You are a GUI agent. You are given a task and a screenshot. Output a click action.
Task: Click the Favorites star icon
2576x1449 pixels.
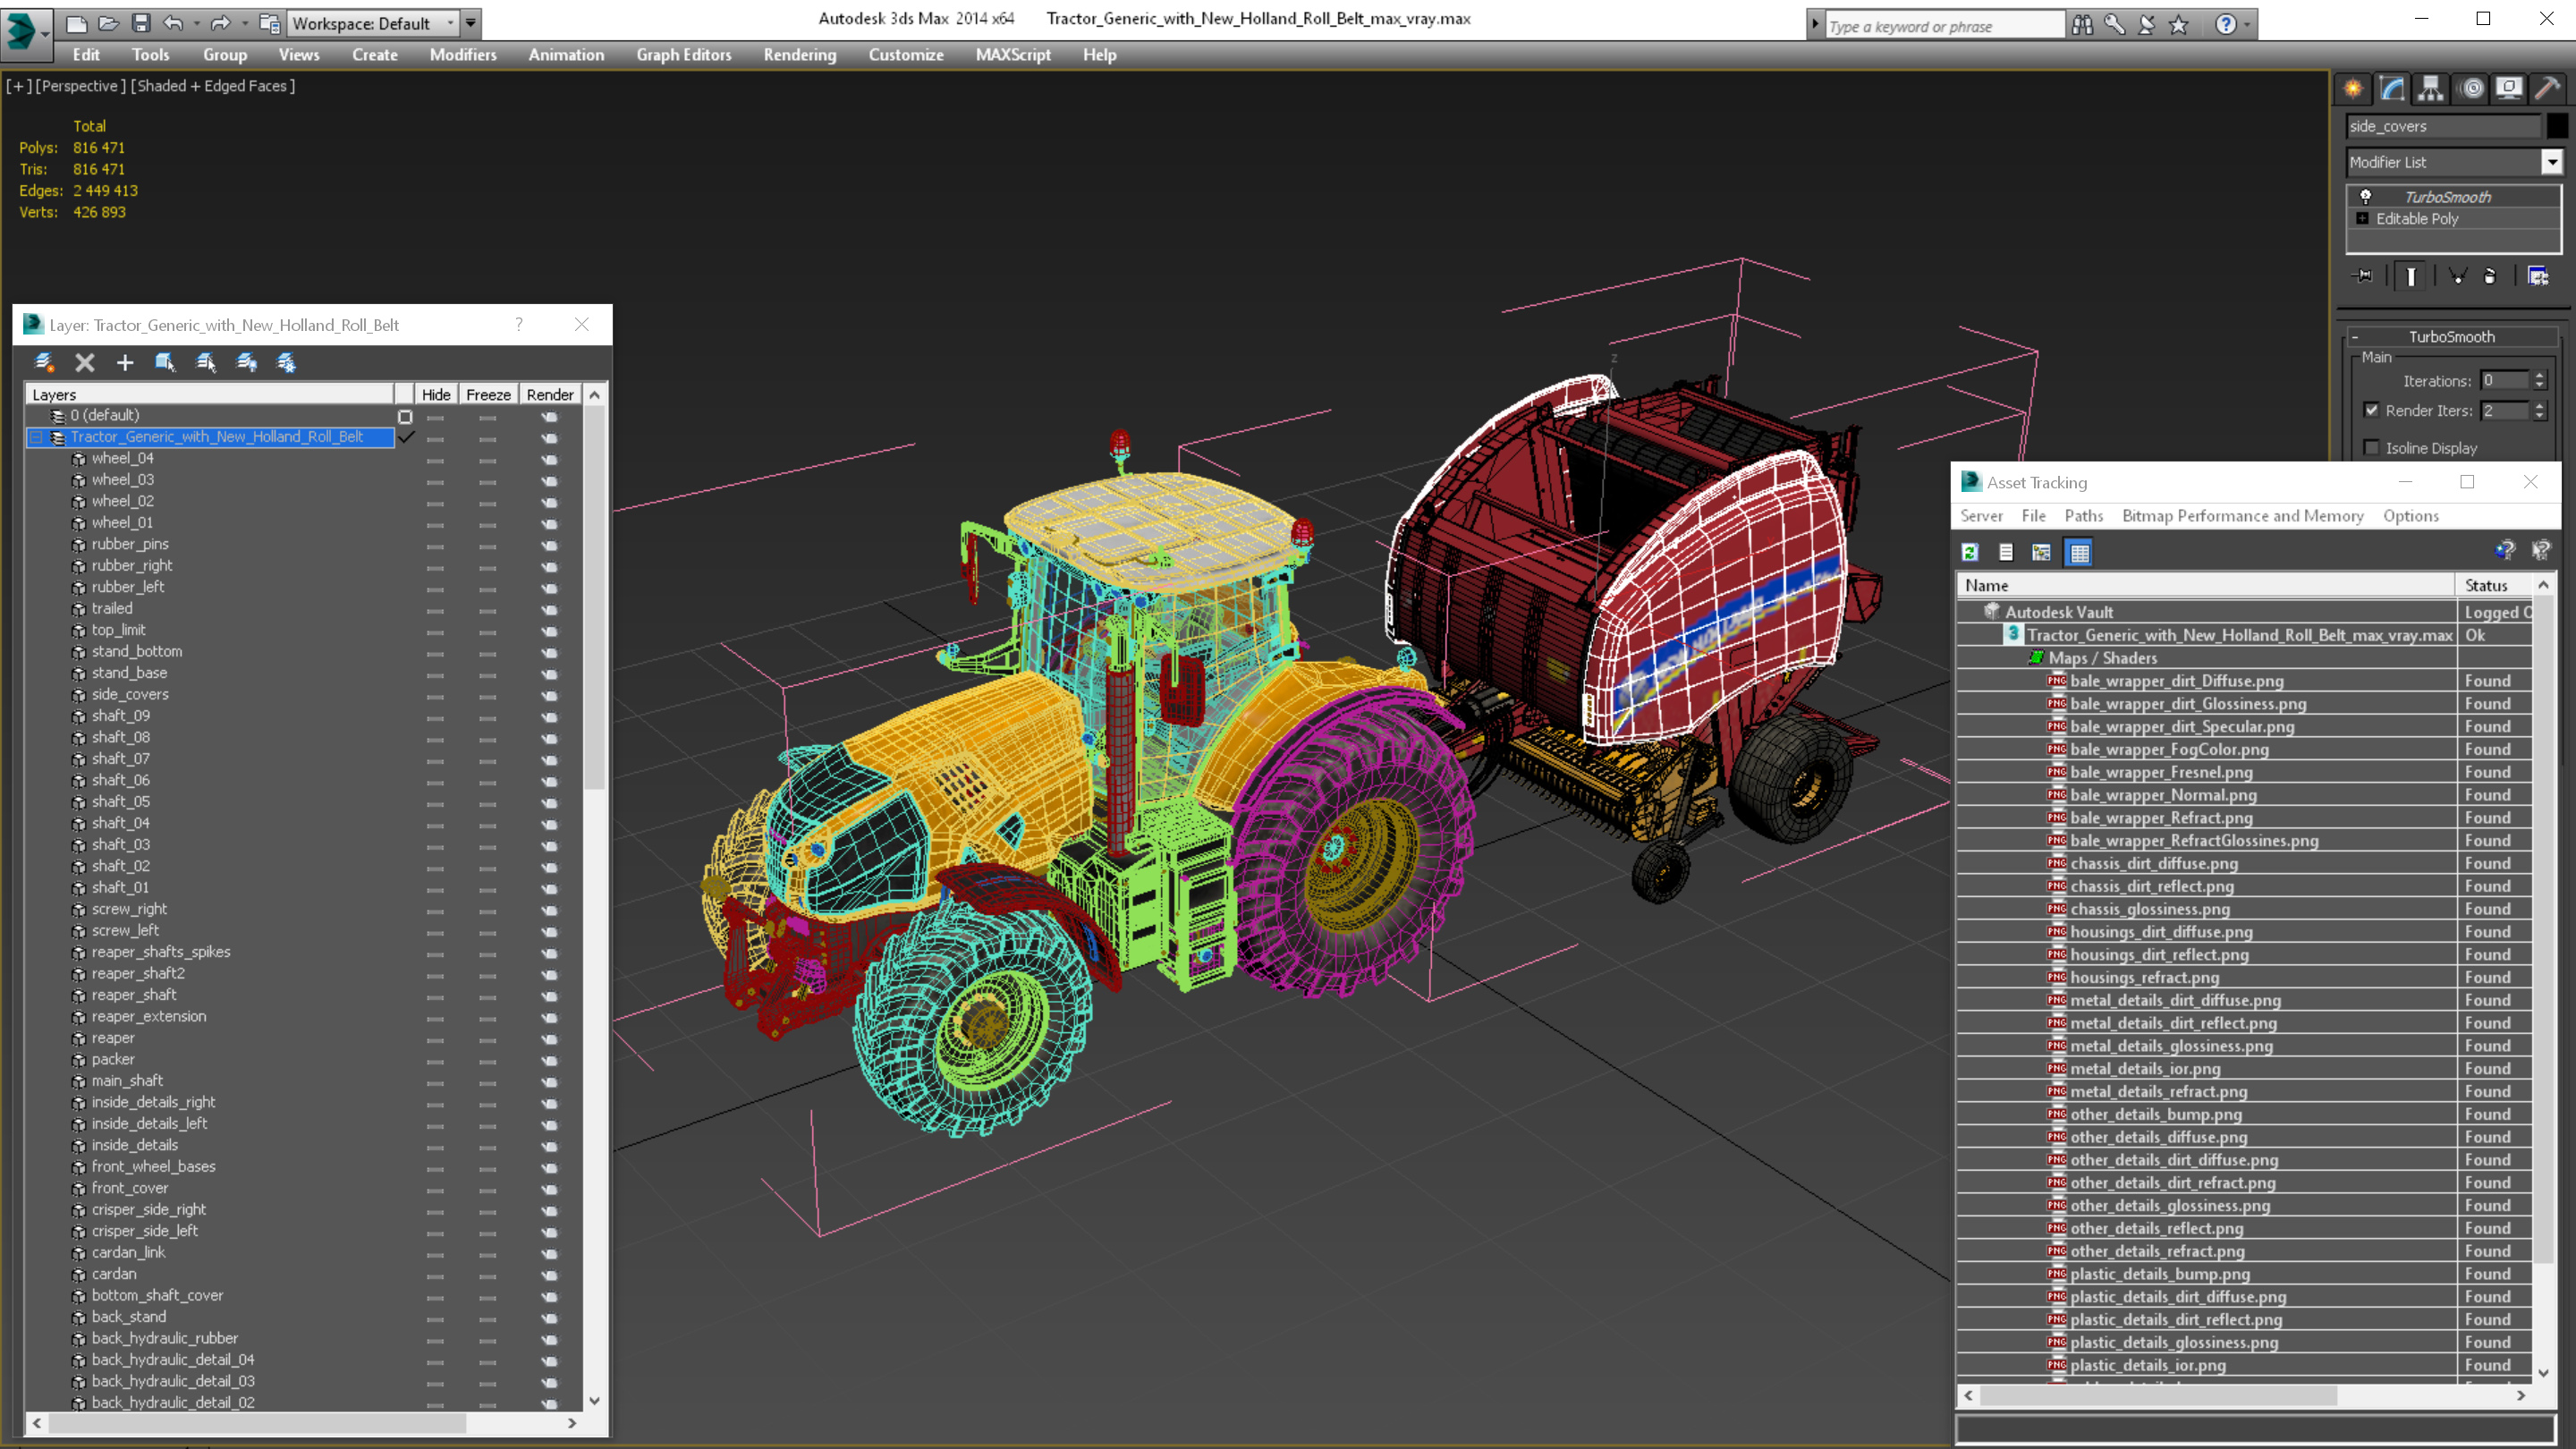pyautogui.click(x=2179, y=25)
